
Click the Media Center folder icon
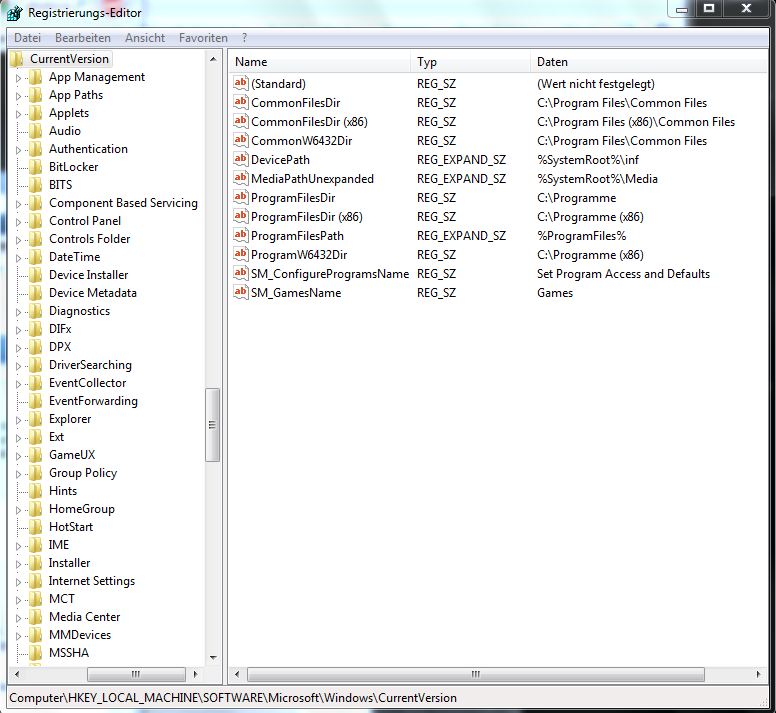click(36, 617)
